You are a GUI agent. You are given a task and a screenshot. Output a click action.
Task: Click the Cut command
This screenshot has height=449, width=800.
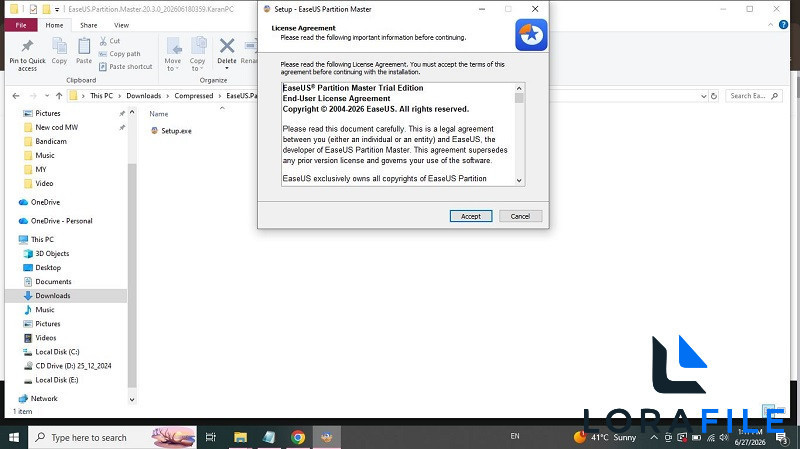pos(110,41)
